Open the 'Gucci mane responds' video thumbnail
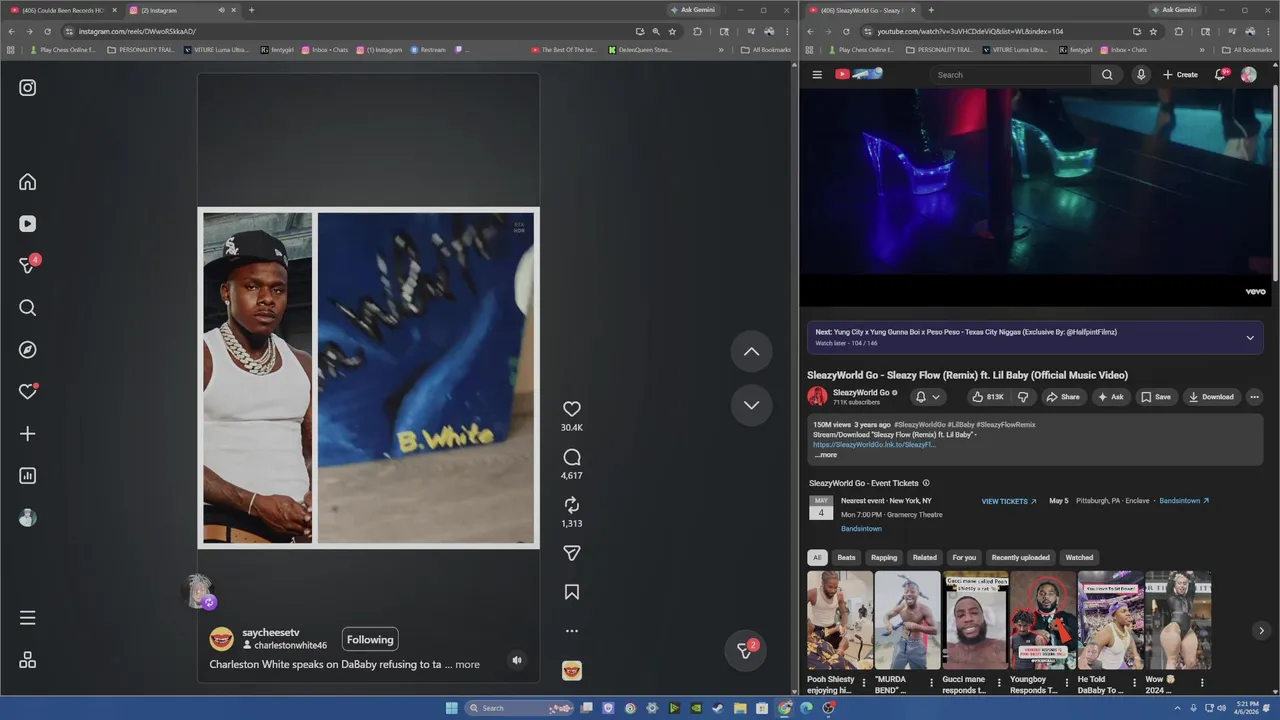Image resolution: width=1280 pixels, height=720 pixels. [975, 620]
